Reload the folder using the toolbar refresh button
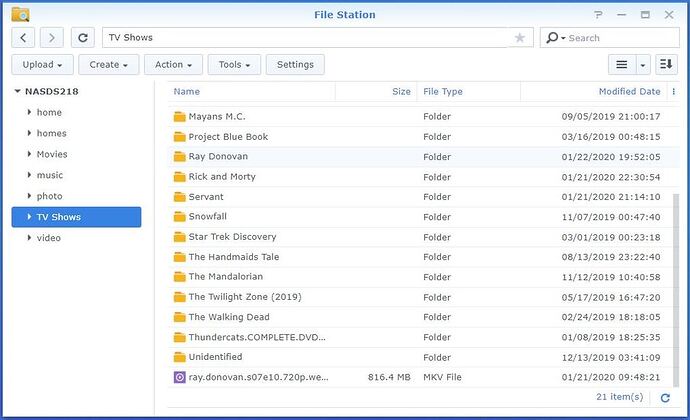Screen dimensions: 690x420 click(x=83, y=38)
